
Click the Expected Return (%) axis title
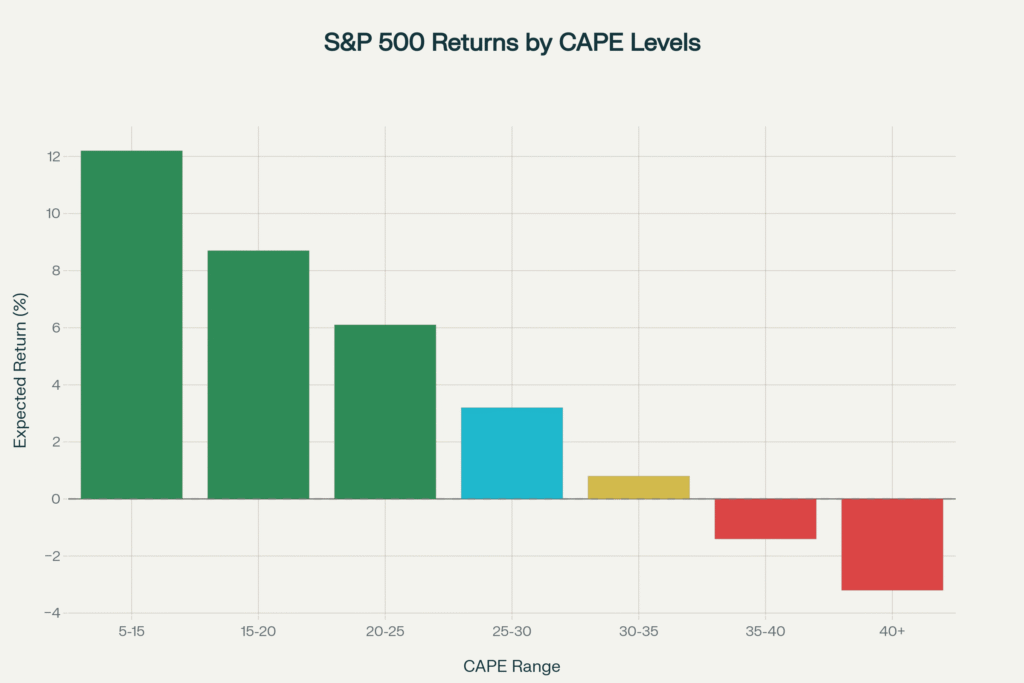pos(21,384)
